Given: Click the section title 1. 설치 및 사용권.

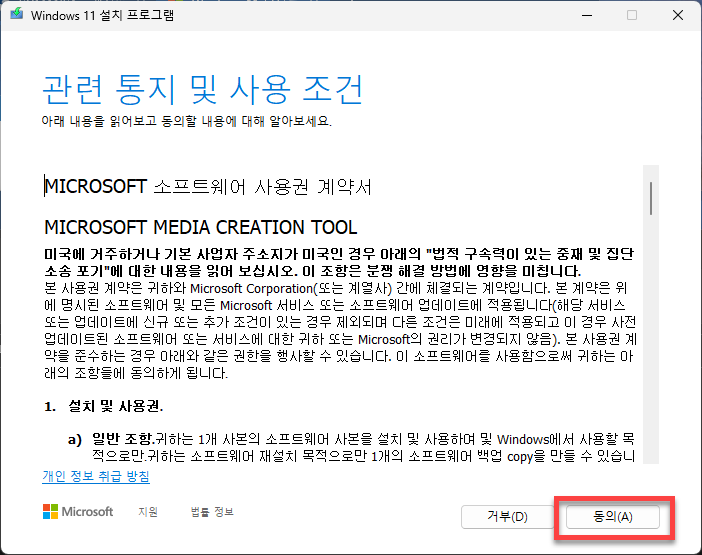Looking at the screenshot, I should tap(103, 406).
